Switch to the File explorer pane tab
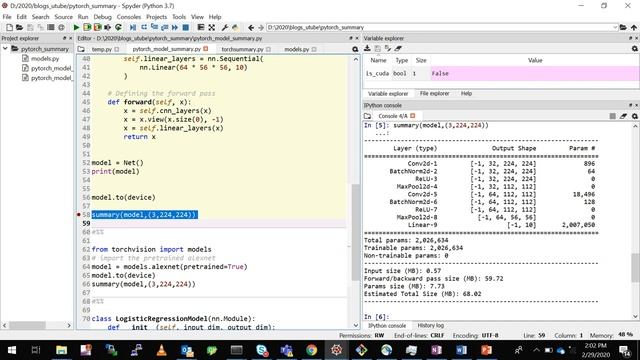 434,93
